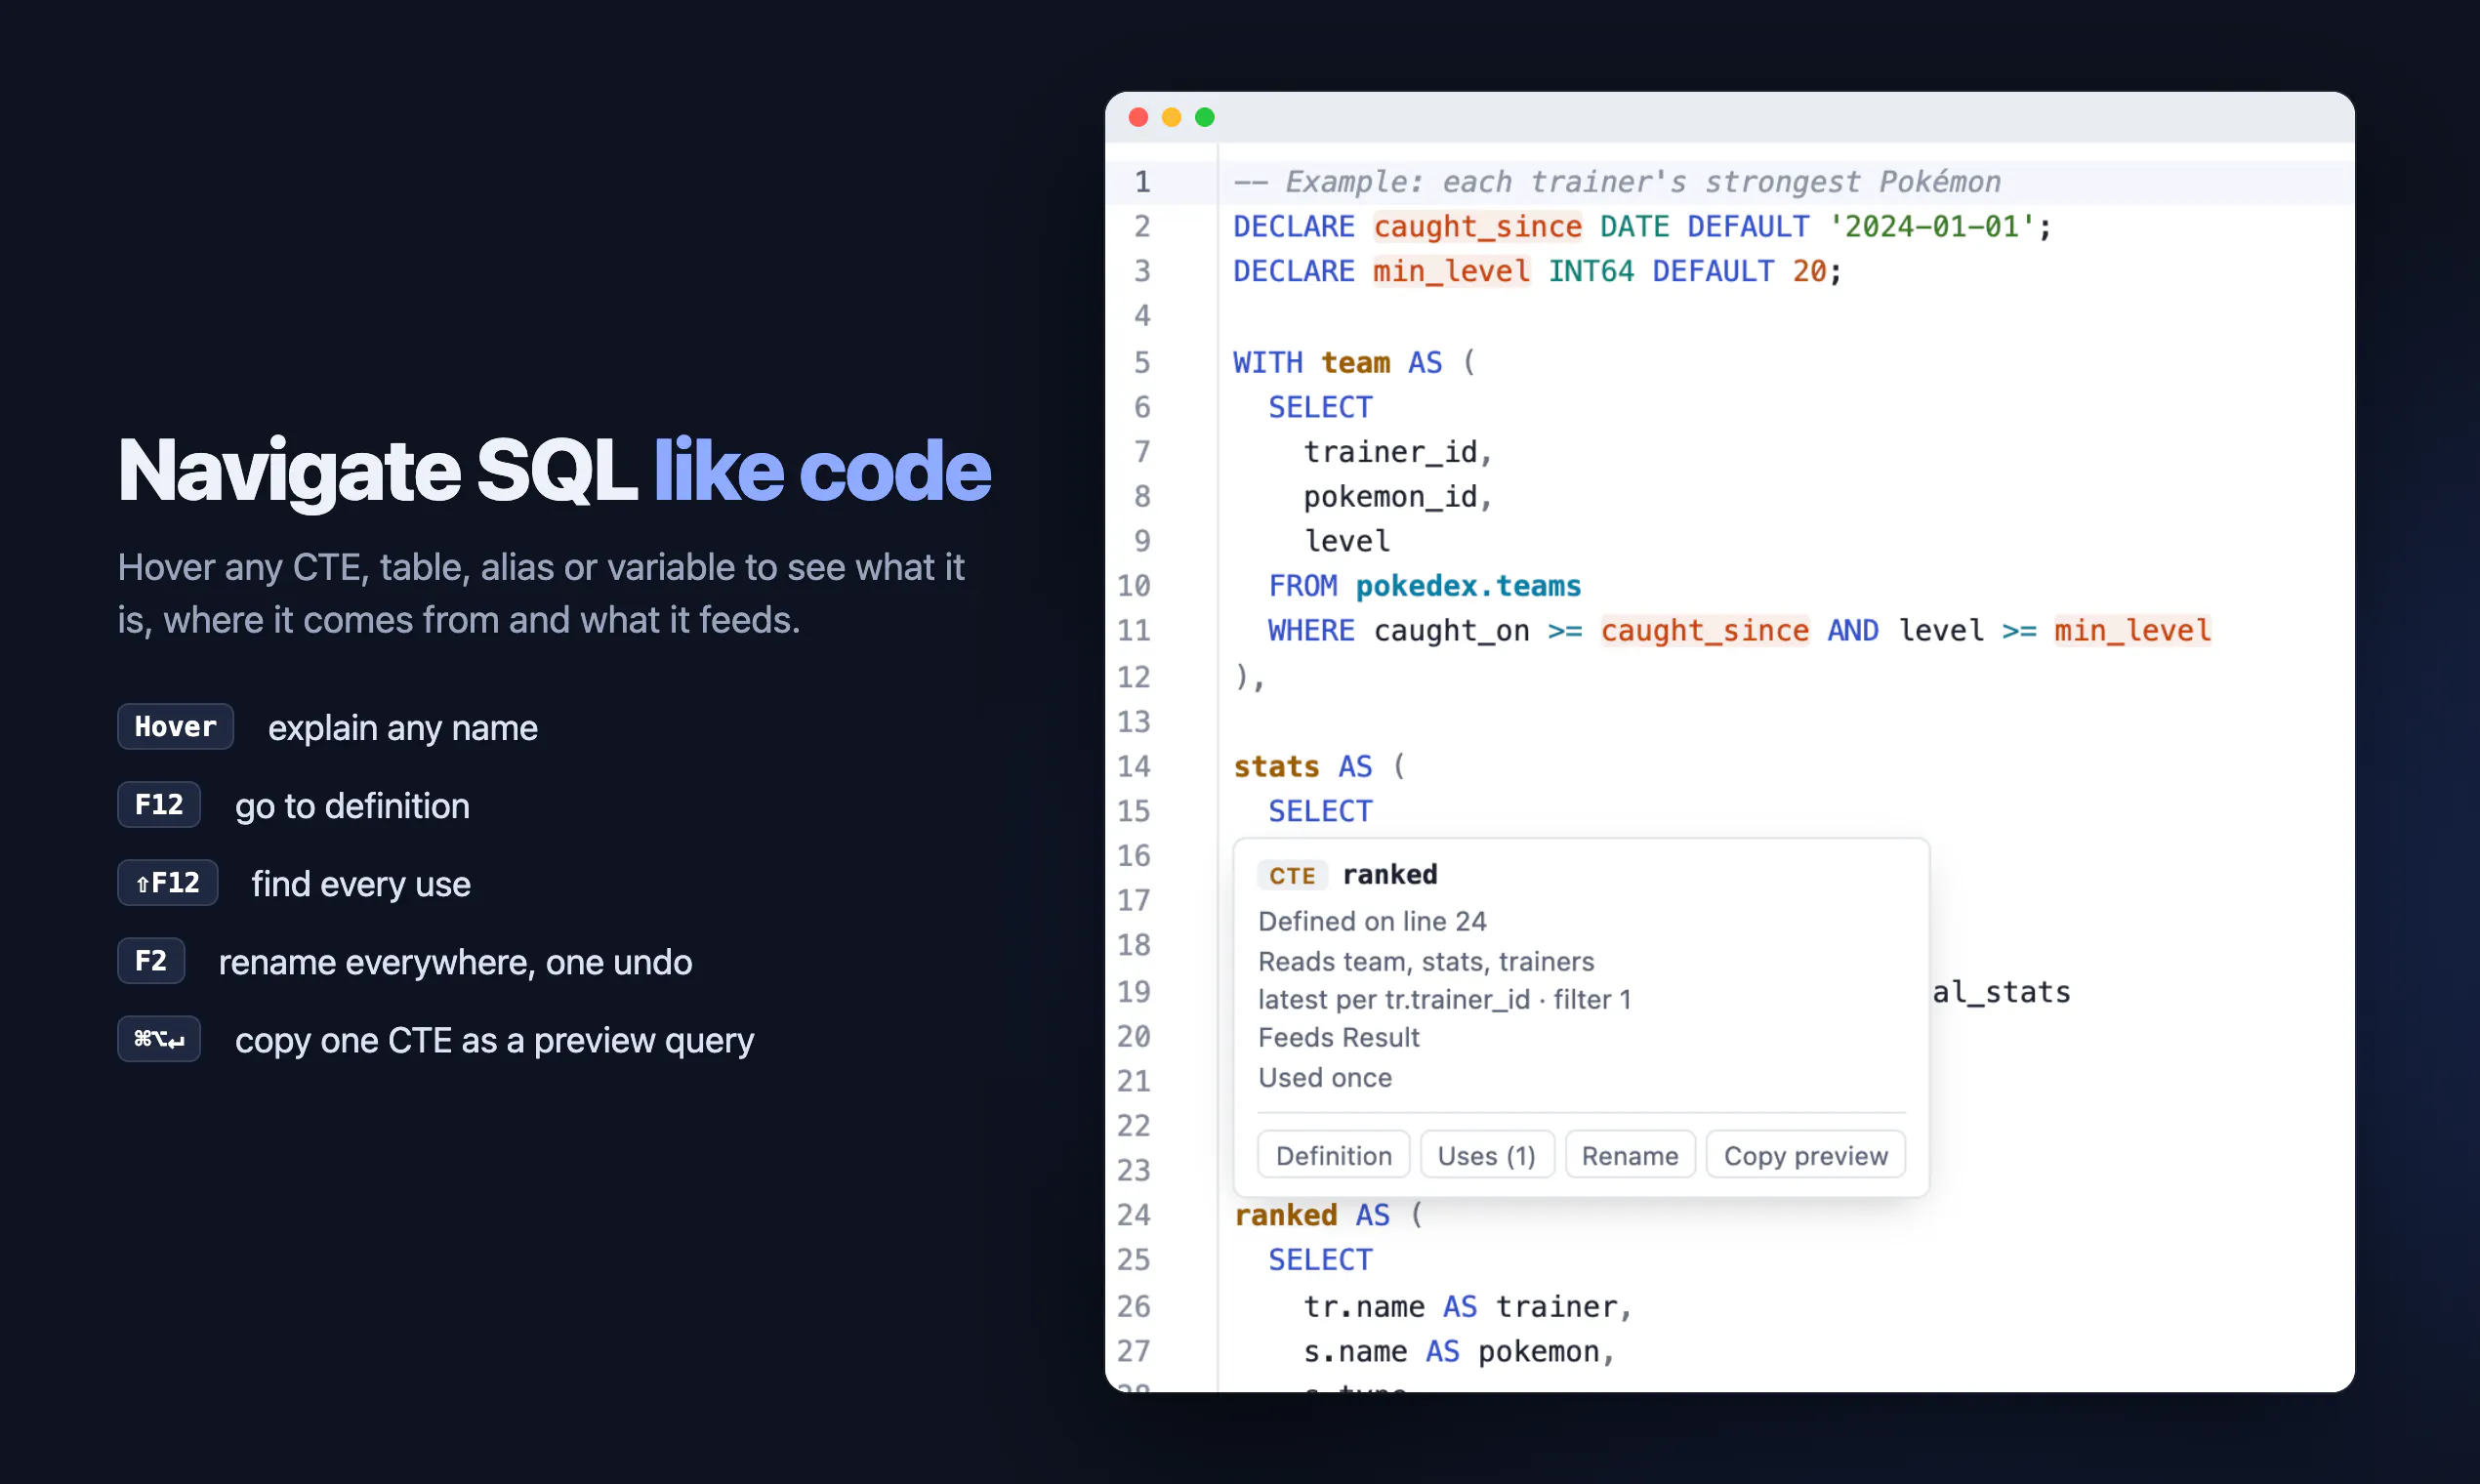Click the F12 key badge for go to definition
2480x1484 pixels.
pyautogui.click(x=159, y=804)
